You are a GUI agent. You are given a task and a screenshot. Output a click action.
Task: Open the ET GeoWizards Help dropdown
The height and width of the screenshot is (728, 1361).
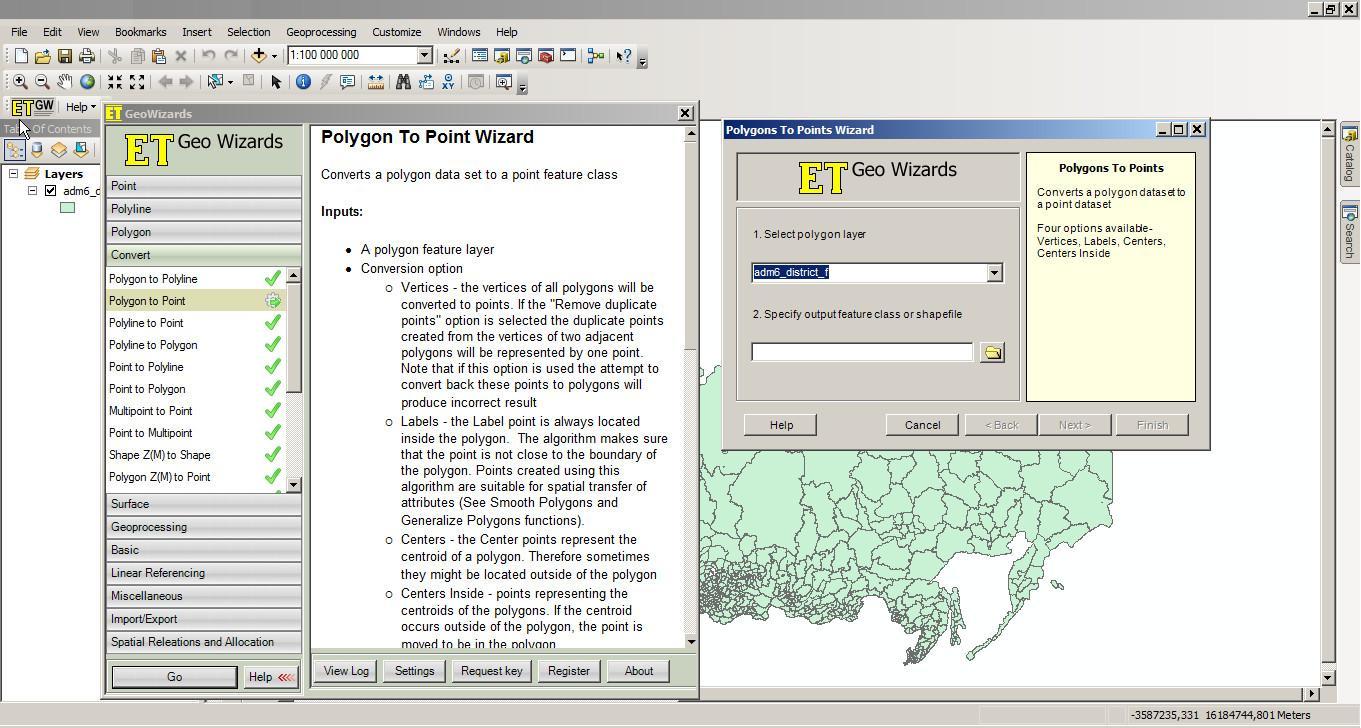click(81, 107)
